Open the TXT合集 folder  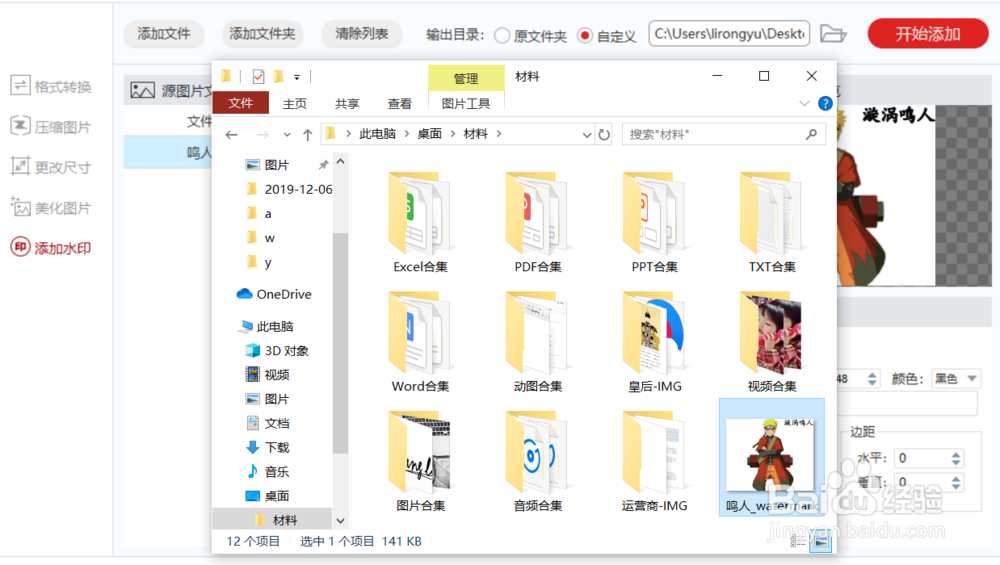(772, 223)
